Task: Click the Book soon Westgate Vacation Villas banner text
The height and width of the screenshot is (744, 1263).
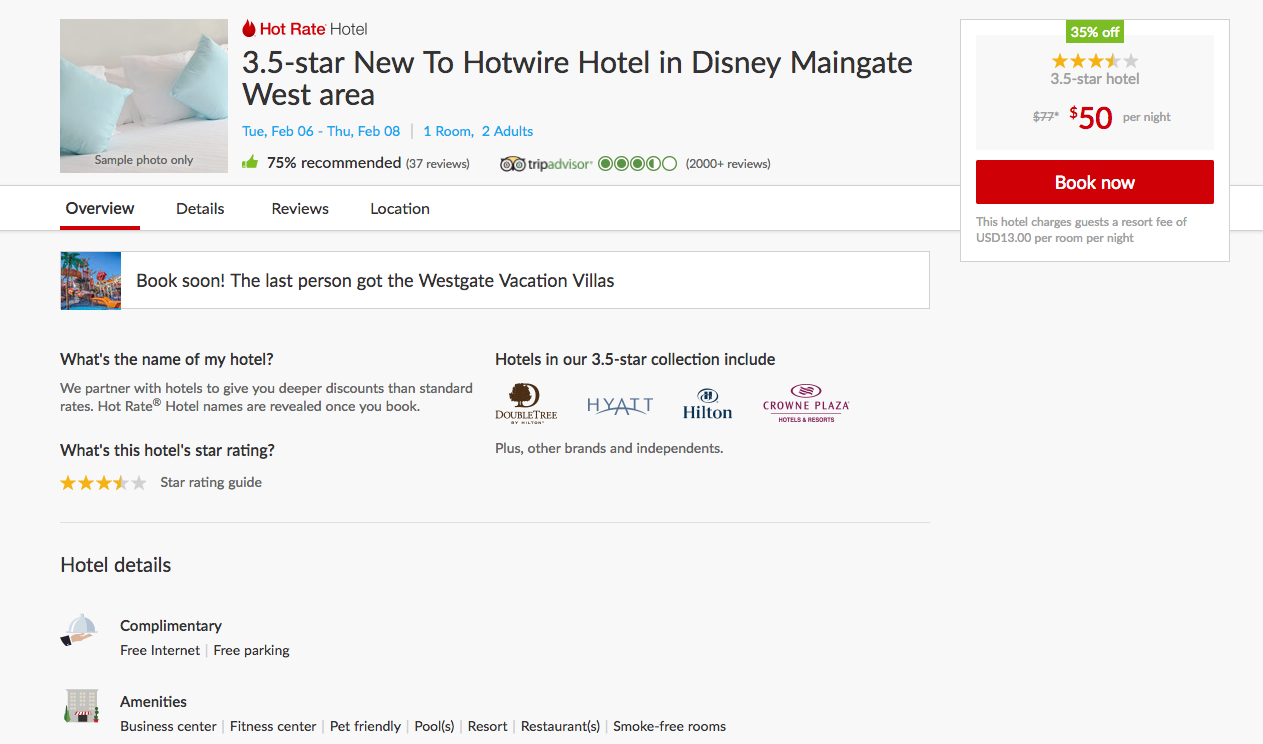Action: click(x=375, y=281)
